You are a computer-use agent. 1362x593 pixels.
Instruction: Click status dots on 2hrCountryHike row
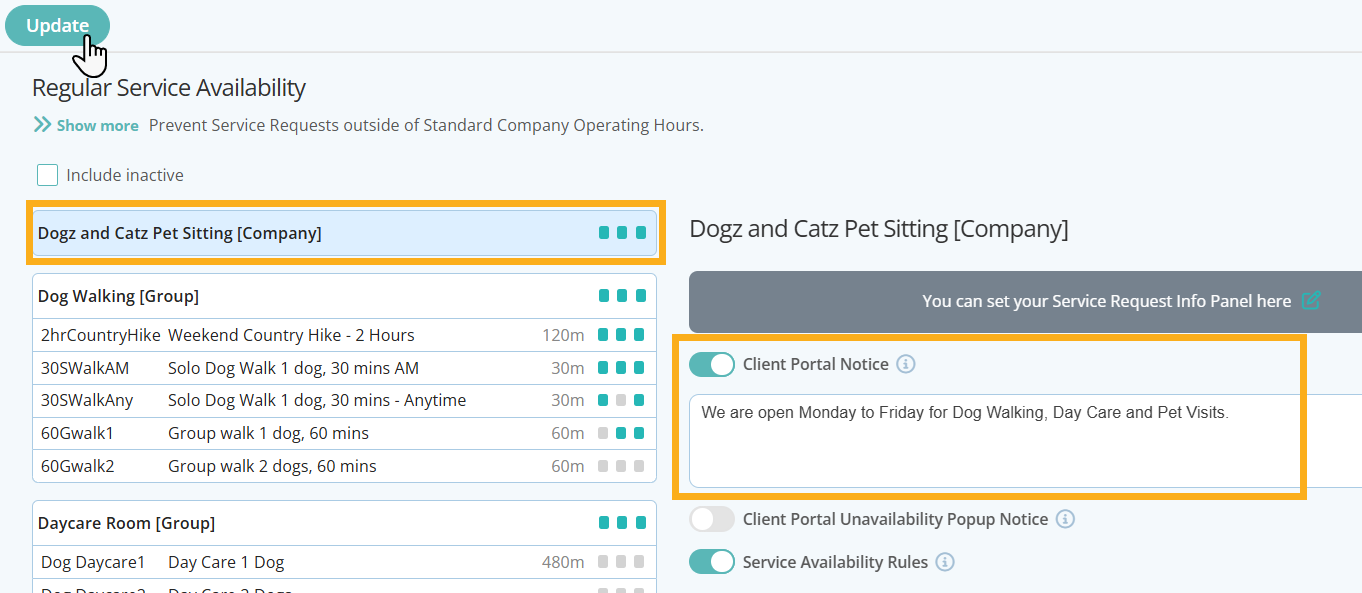pos(622,335)
